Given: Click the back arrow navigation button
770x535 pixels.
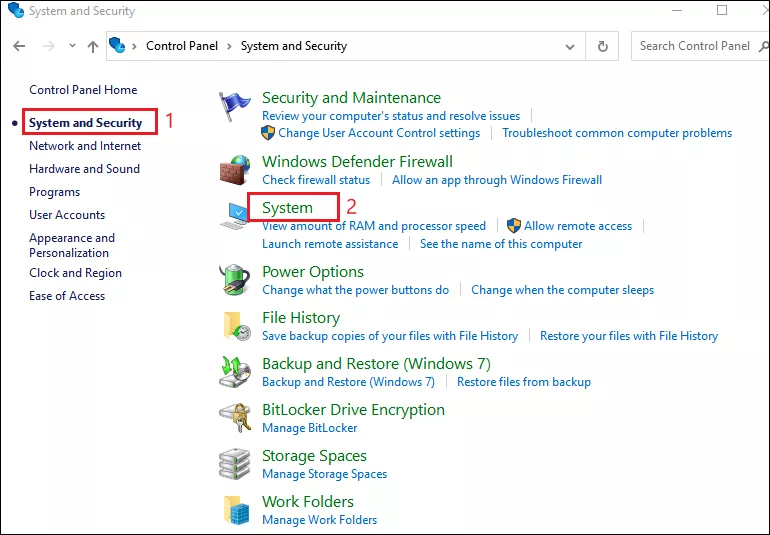Looking at the screenshot, I should [19, 46].
